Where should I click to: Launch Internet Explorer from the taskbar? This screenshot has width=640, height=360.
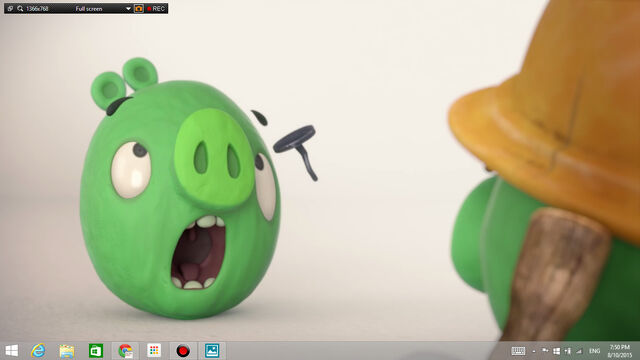click(x=38, y=351)
